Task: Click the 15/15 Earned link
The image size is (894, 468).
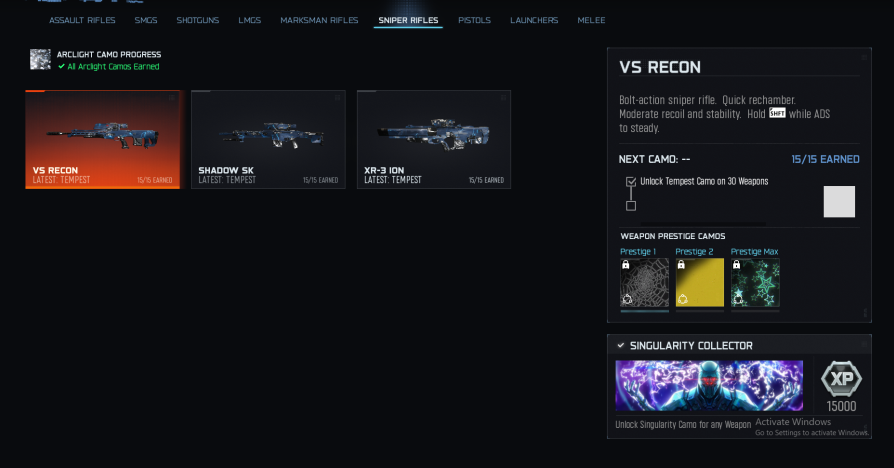Action: coord(825,159)
